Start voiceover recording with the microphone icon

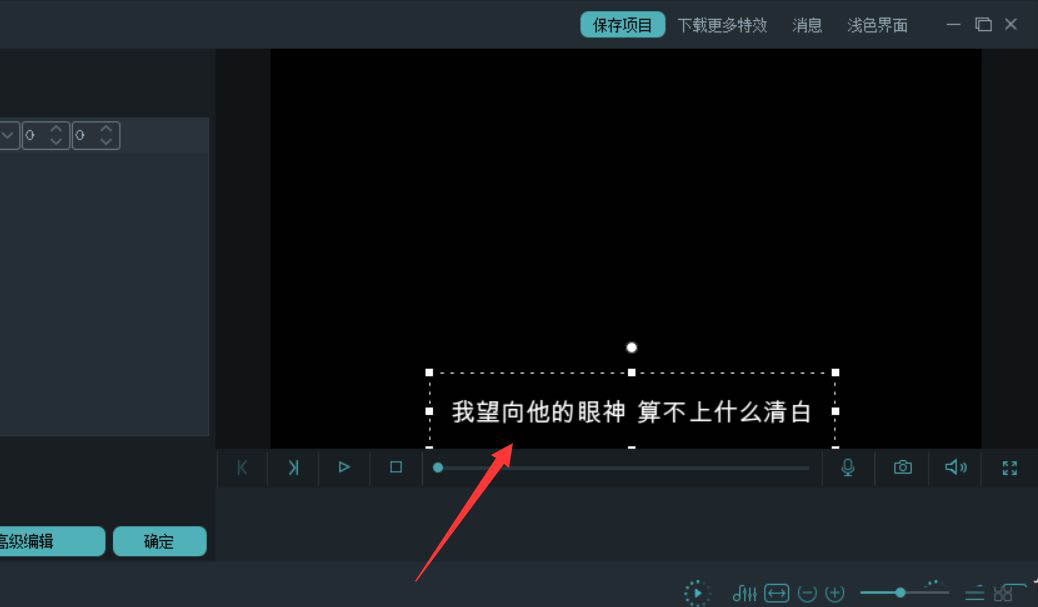tap(848, 467)
